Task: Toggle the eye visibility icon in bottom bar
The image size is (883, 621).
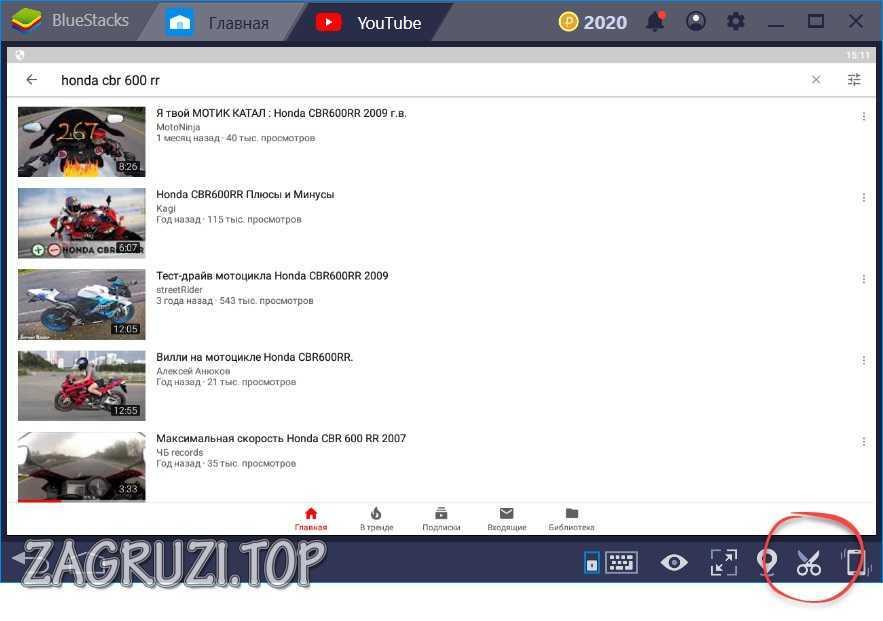Action: point(674,562)
